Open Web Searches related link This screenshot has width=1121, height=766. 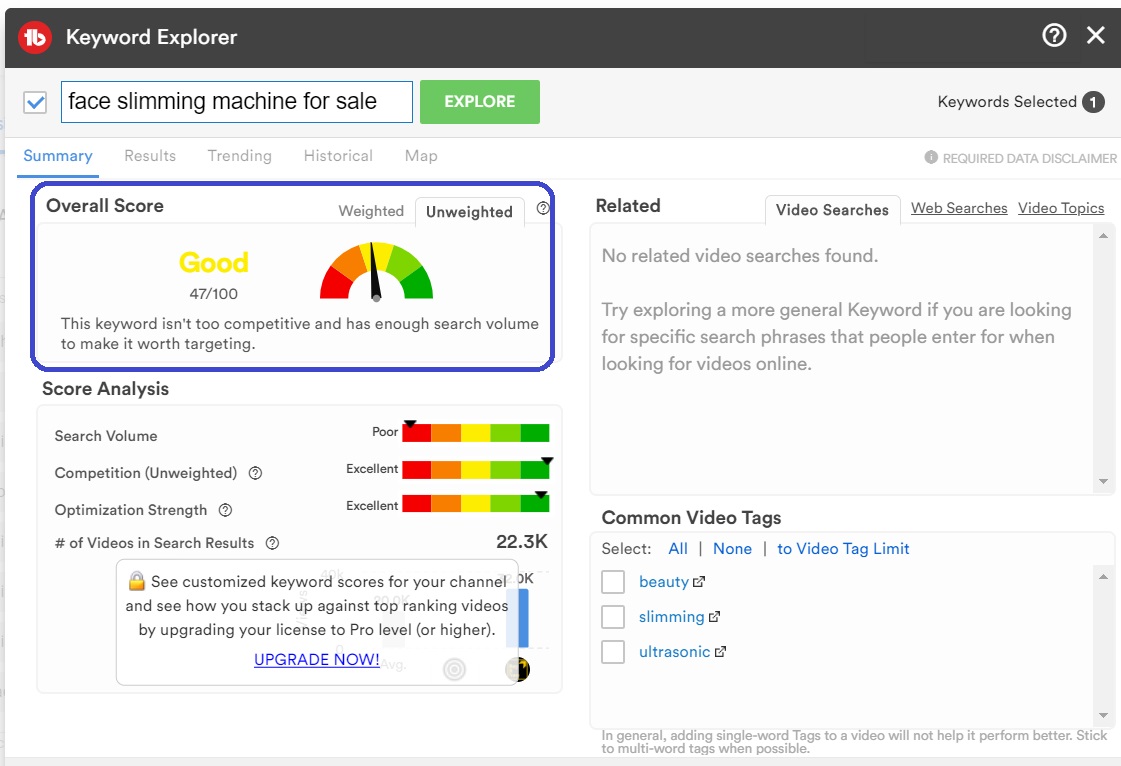(x=959, y=208)
